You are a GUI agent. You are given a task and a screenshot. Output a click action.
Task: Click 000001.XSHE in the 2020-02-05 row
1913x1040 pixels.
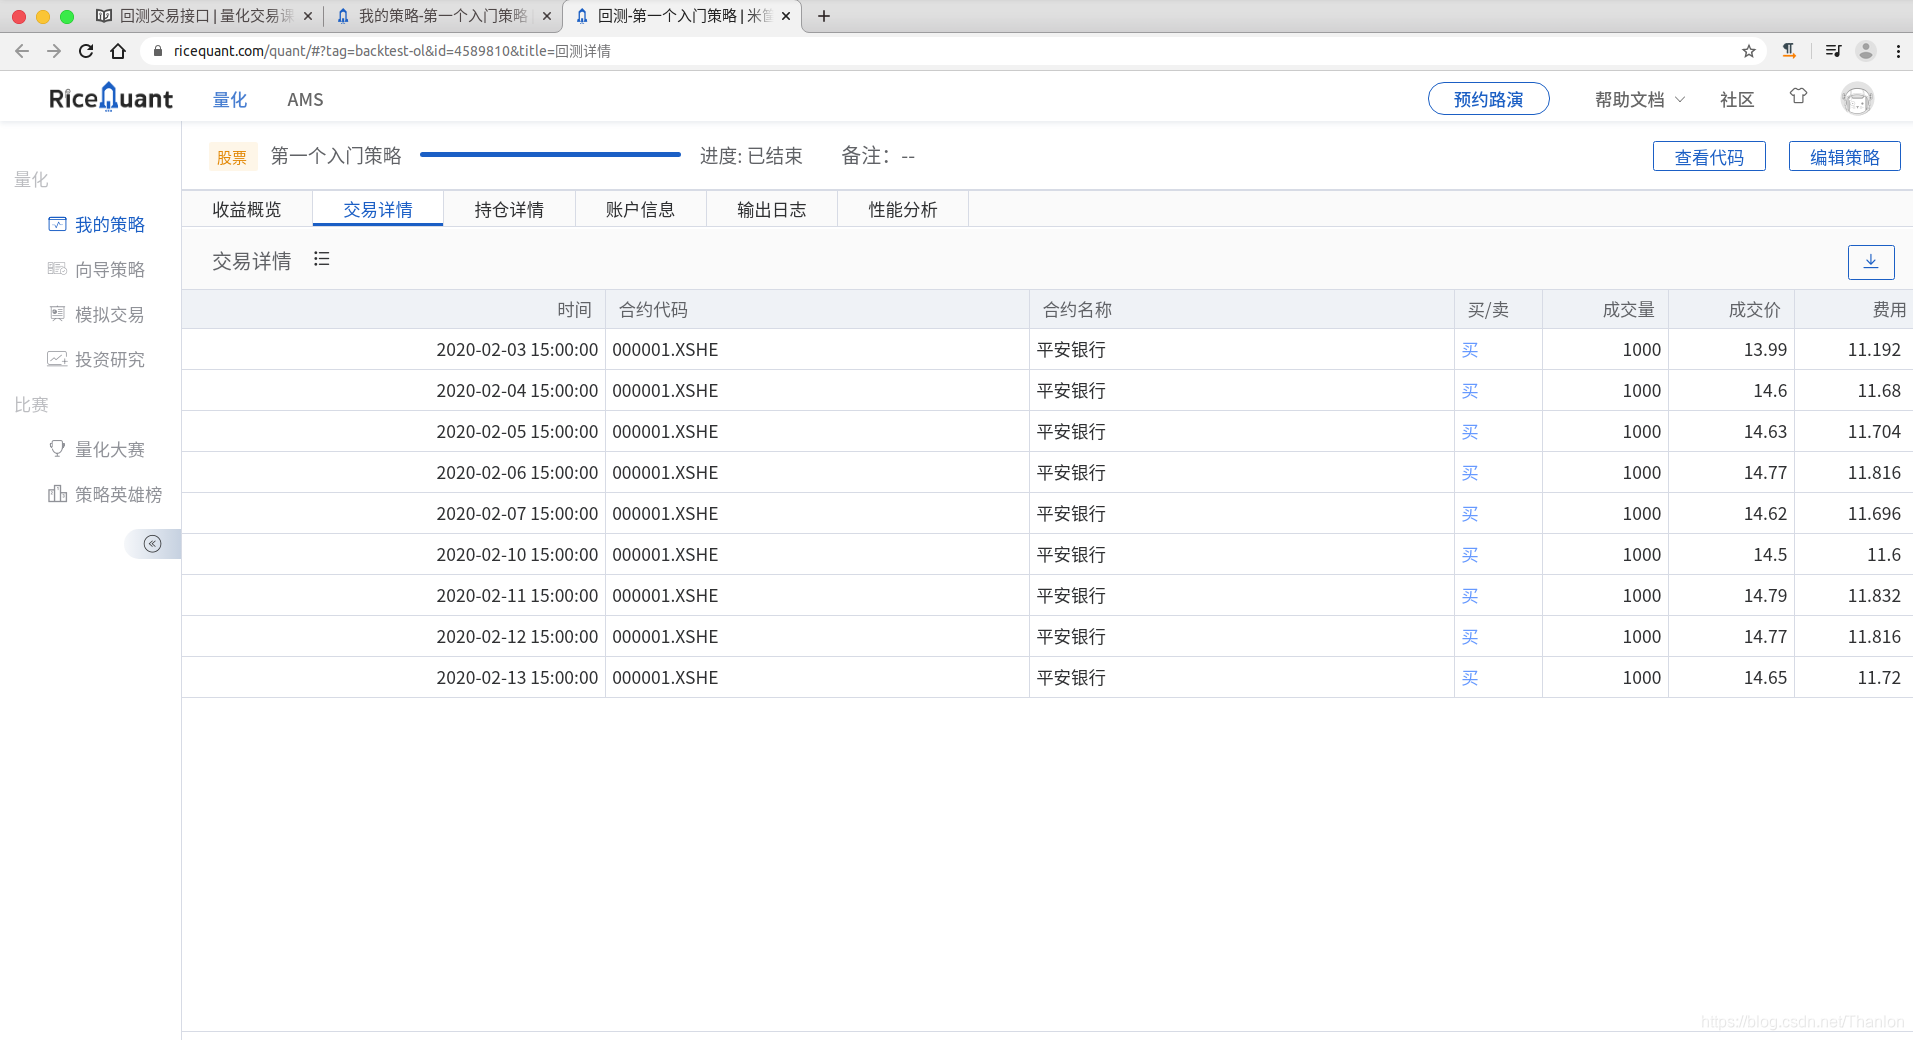665,432
